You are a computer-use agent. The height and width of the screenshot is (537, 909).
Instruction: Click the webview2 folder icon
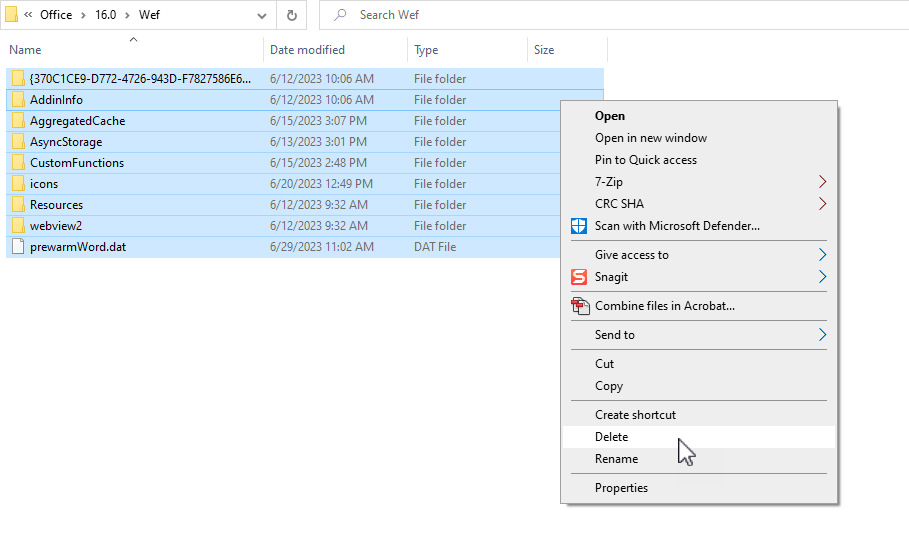18,226
